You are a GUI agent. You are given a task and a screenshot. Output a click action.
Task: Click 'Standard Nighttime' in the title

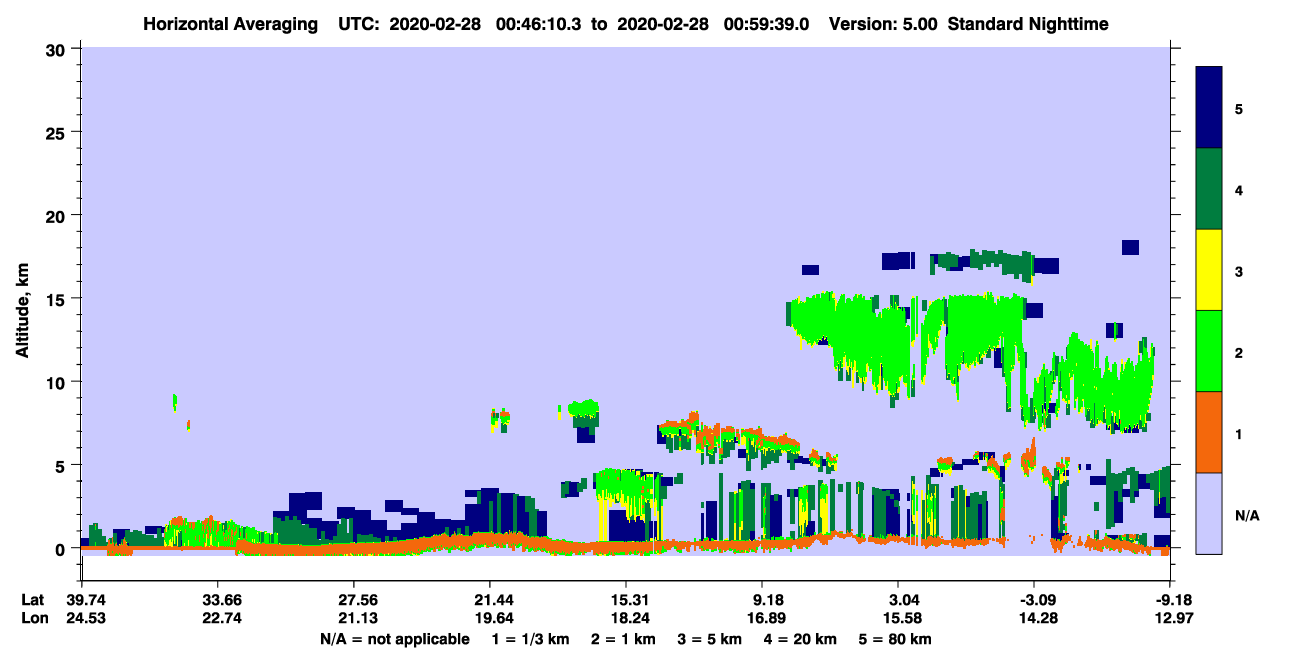[1028, 23]
